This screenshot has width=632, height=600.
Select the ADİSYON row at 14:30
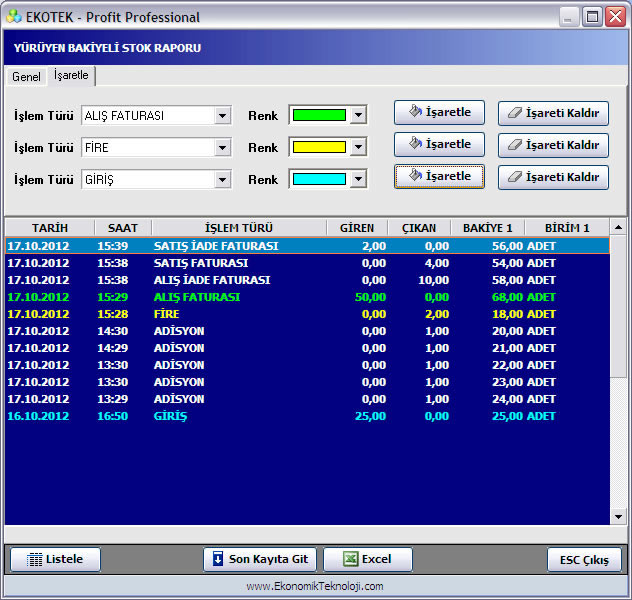point(308,331)
